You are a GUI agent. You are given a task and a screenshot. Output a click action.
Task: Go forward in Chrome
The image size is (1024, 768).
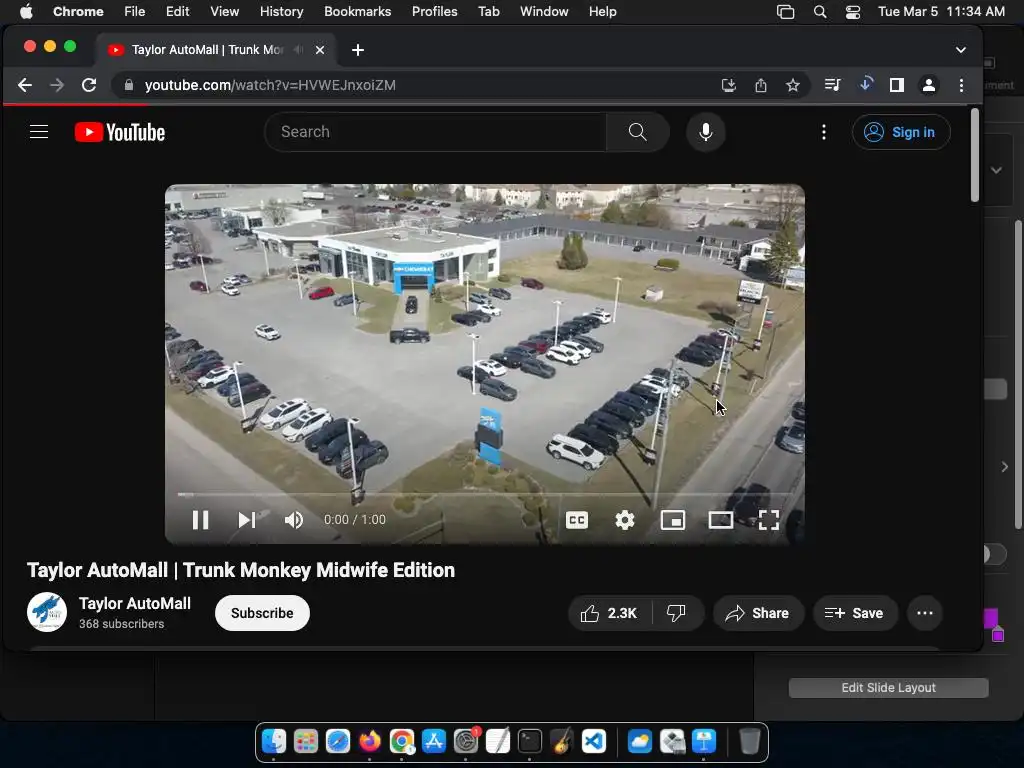pyautogui.click(x=57, y=85)
